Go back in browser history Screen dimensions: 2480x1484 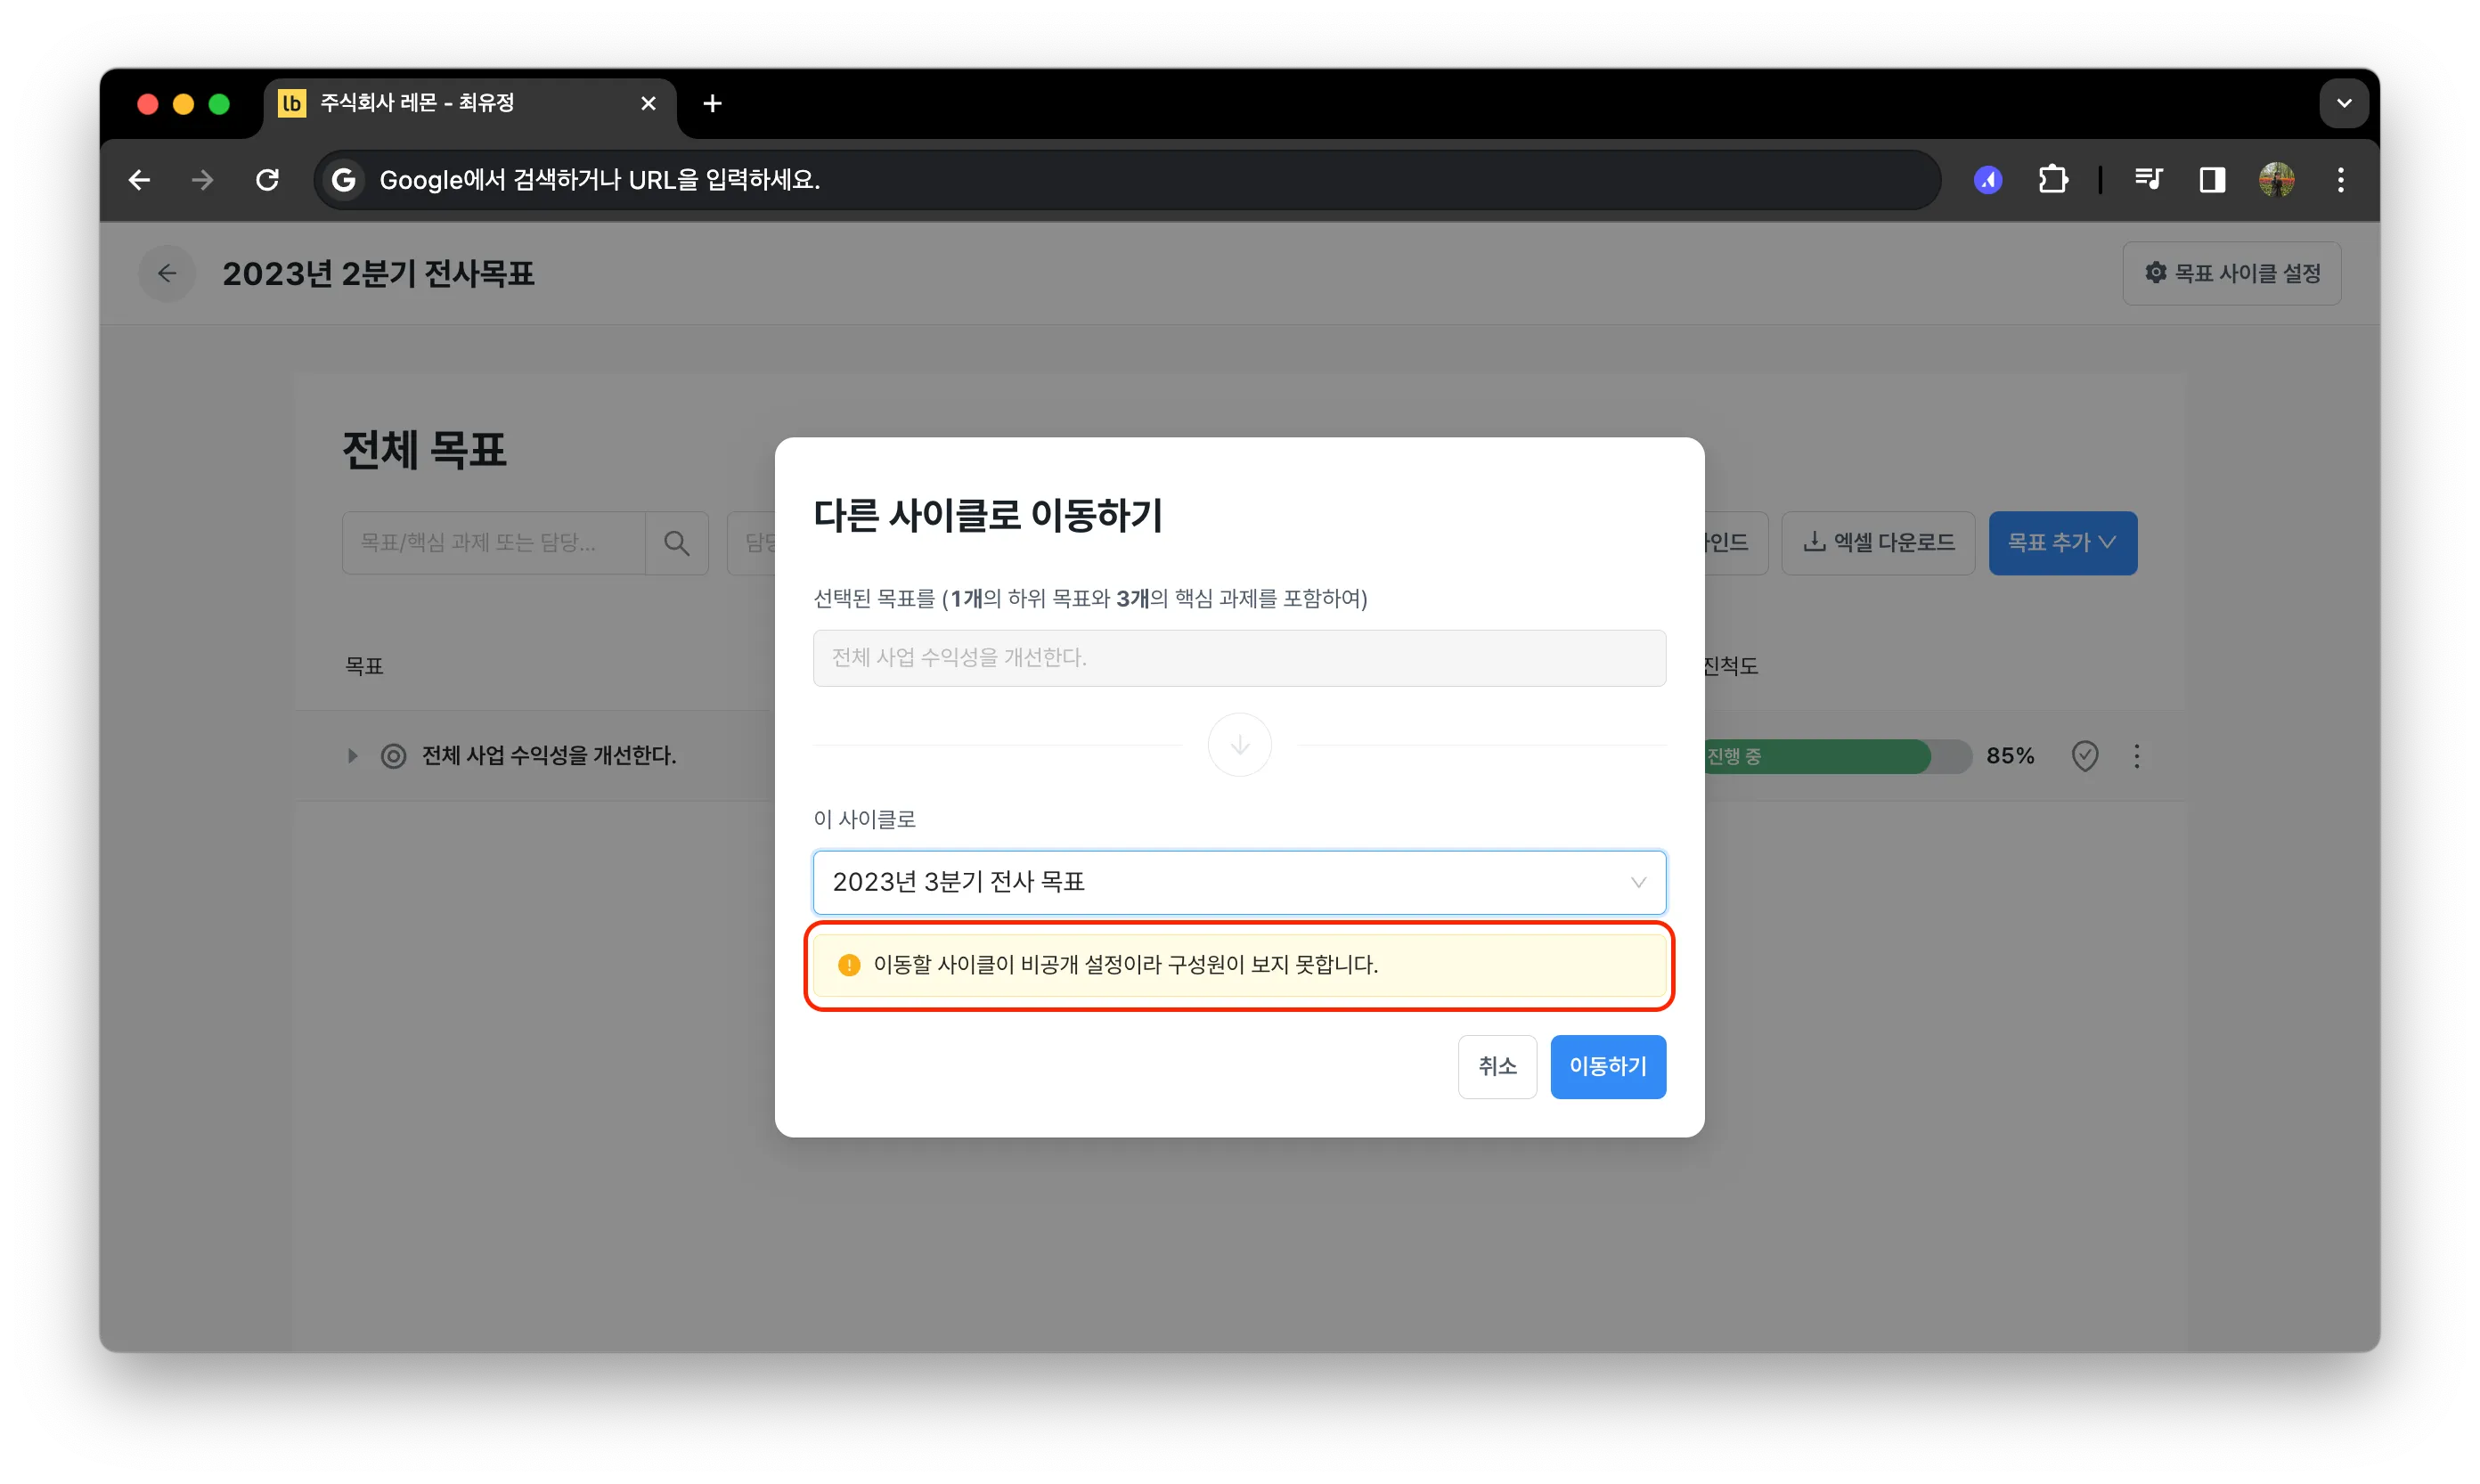point(140,180)
